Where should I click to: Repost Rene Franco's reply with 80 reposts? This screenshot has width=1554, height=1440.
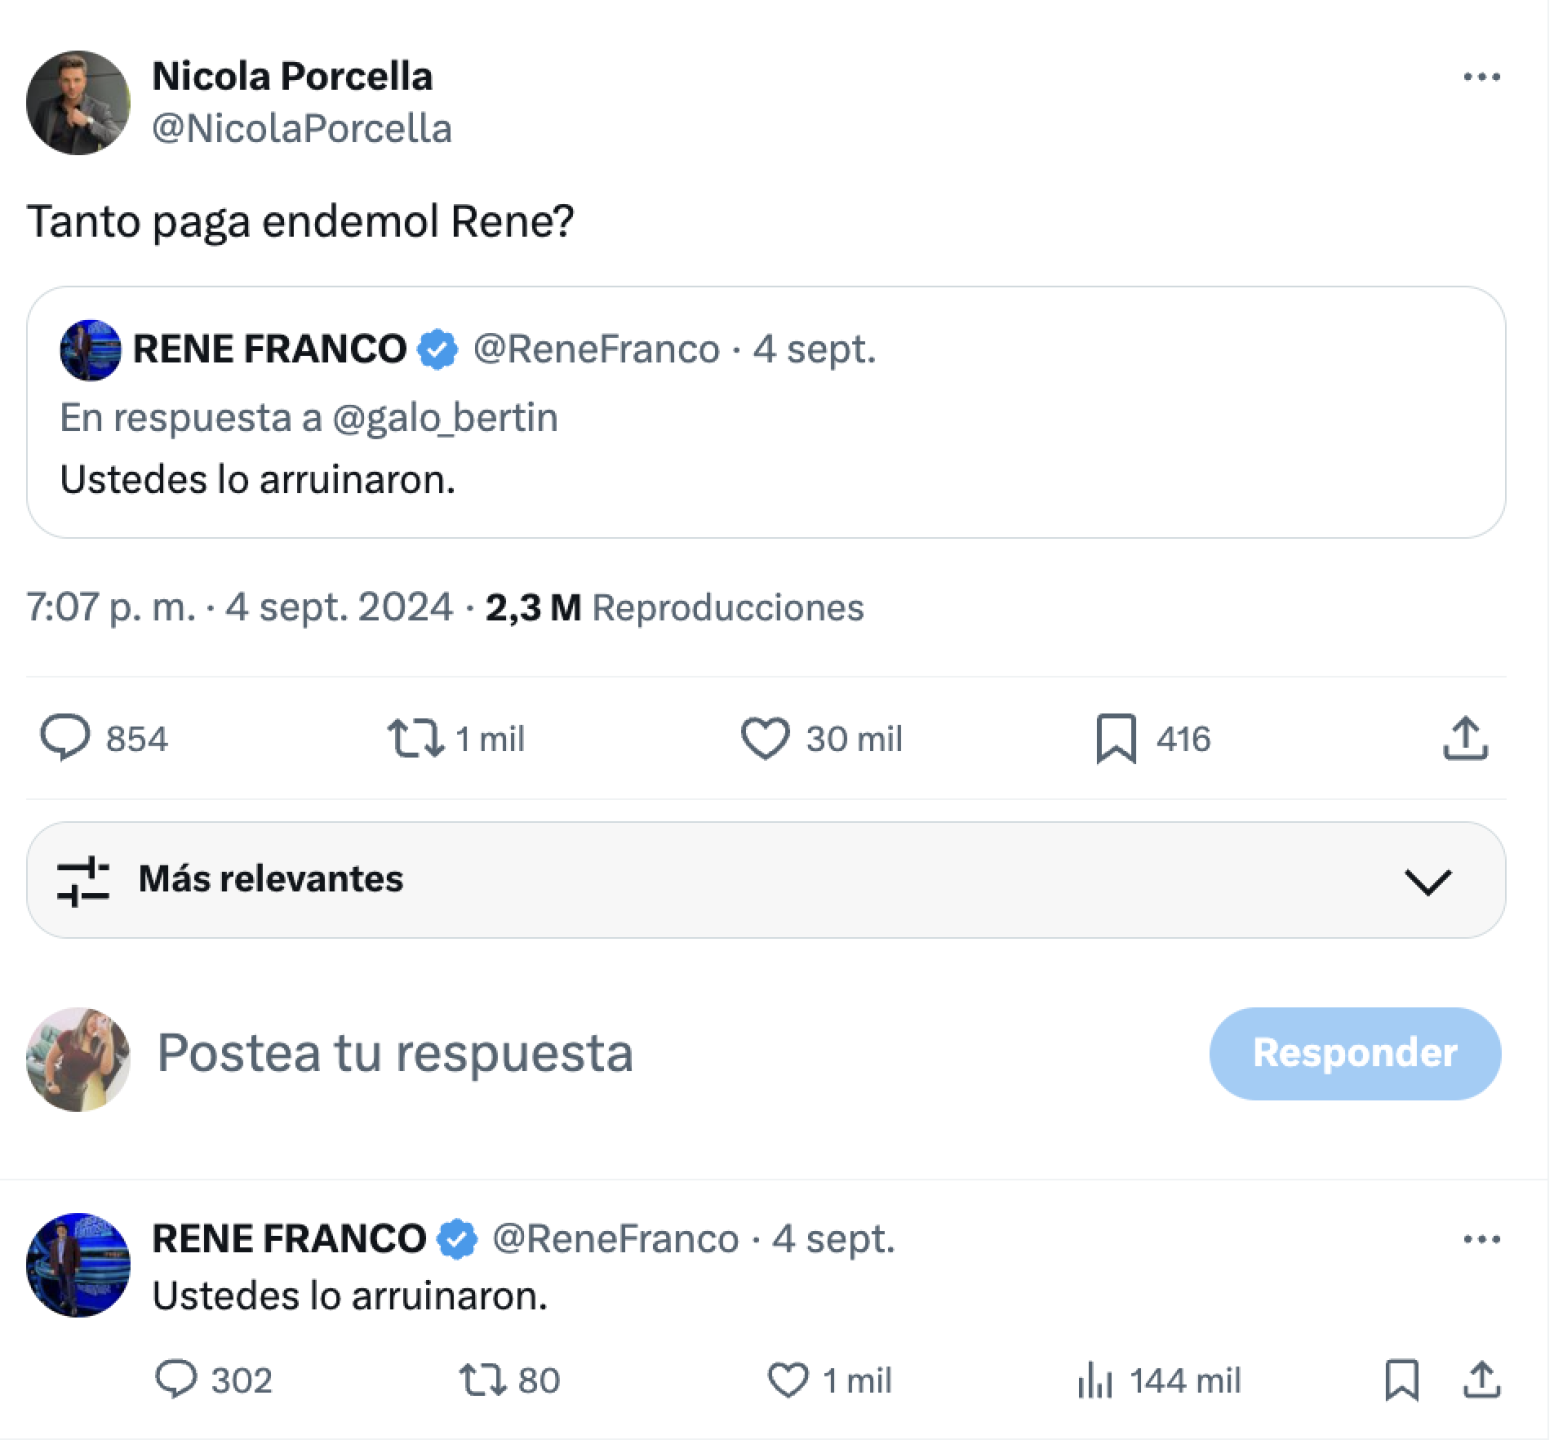pyautogui.click(x=482, y=1379)
